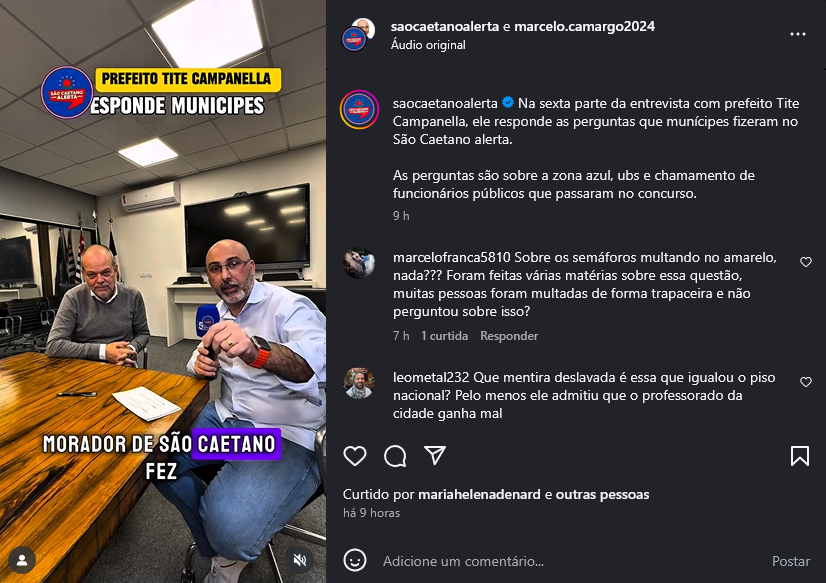Click the Responder reply link
The image size is (826, 583).
(x=509, y=336)
